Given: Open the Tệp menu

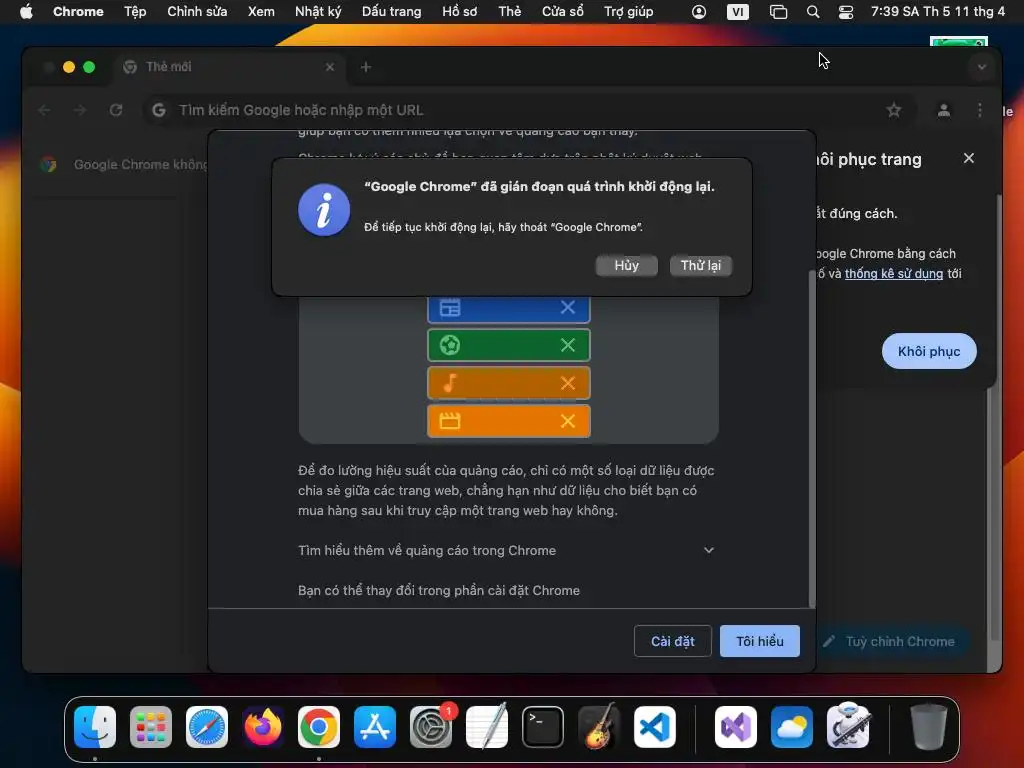Looking at the screenshot, I should coord(135,12).
